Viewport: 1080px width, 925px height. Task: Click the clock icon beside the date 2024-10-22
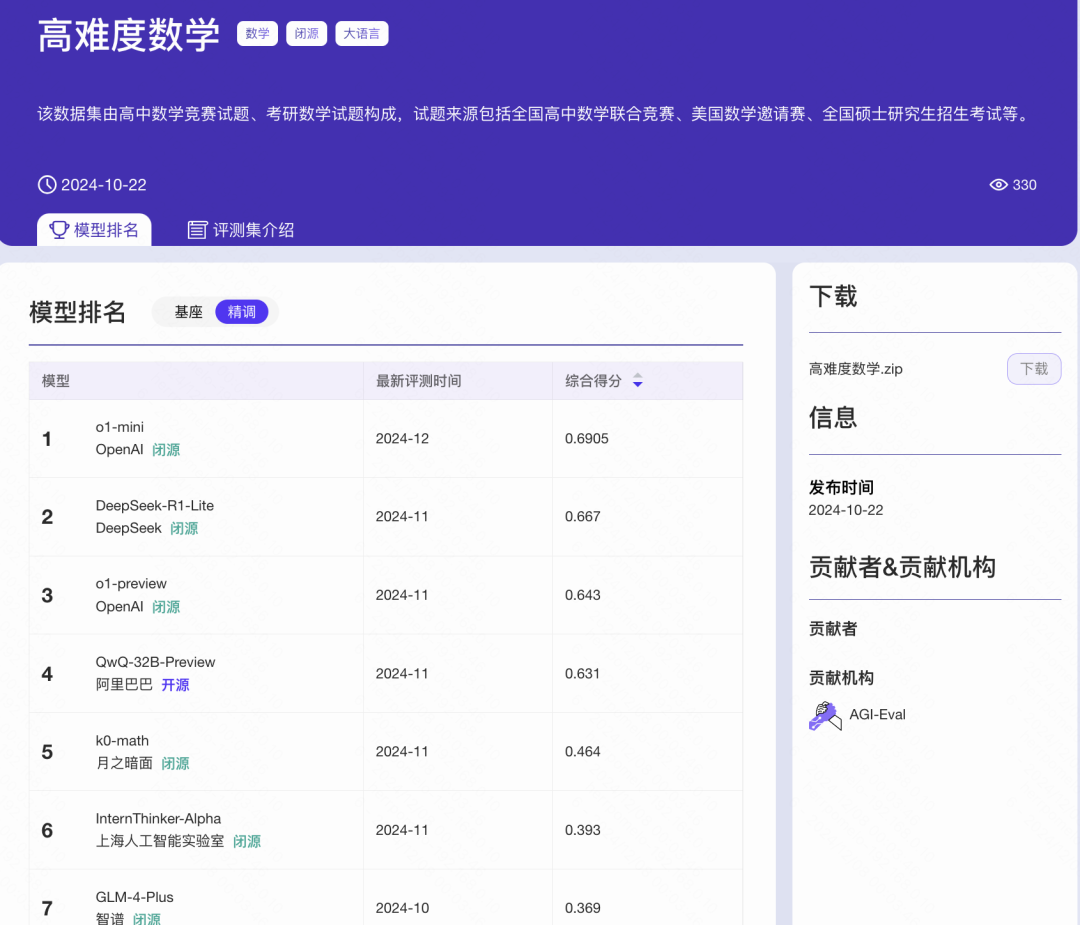point(46,184)
